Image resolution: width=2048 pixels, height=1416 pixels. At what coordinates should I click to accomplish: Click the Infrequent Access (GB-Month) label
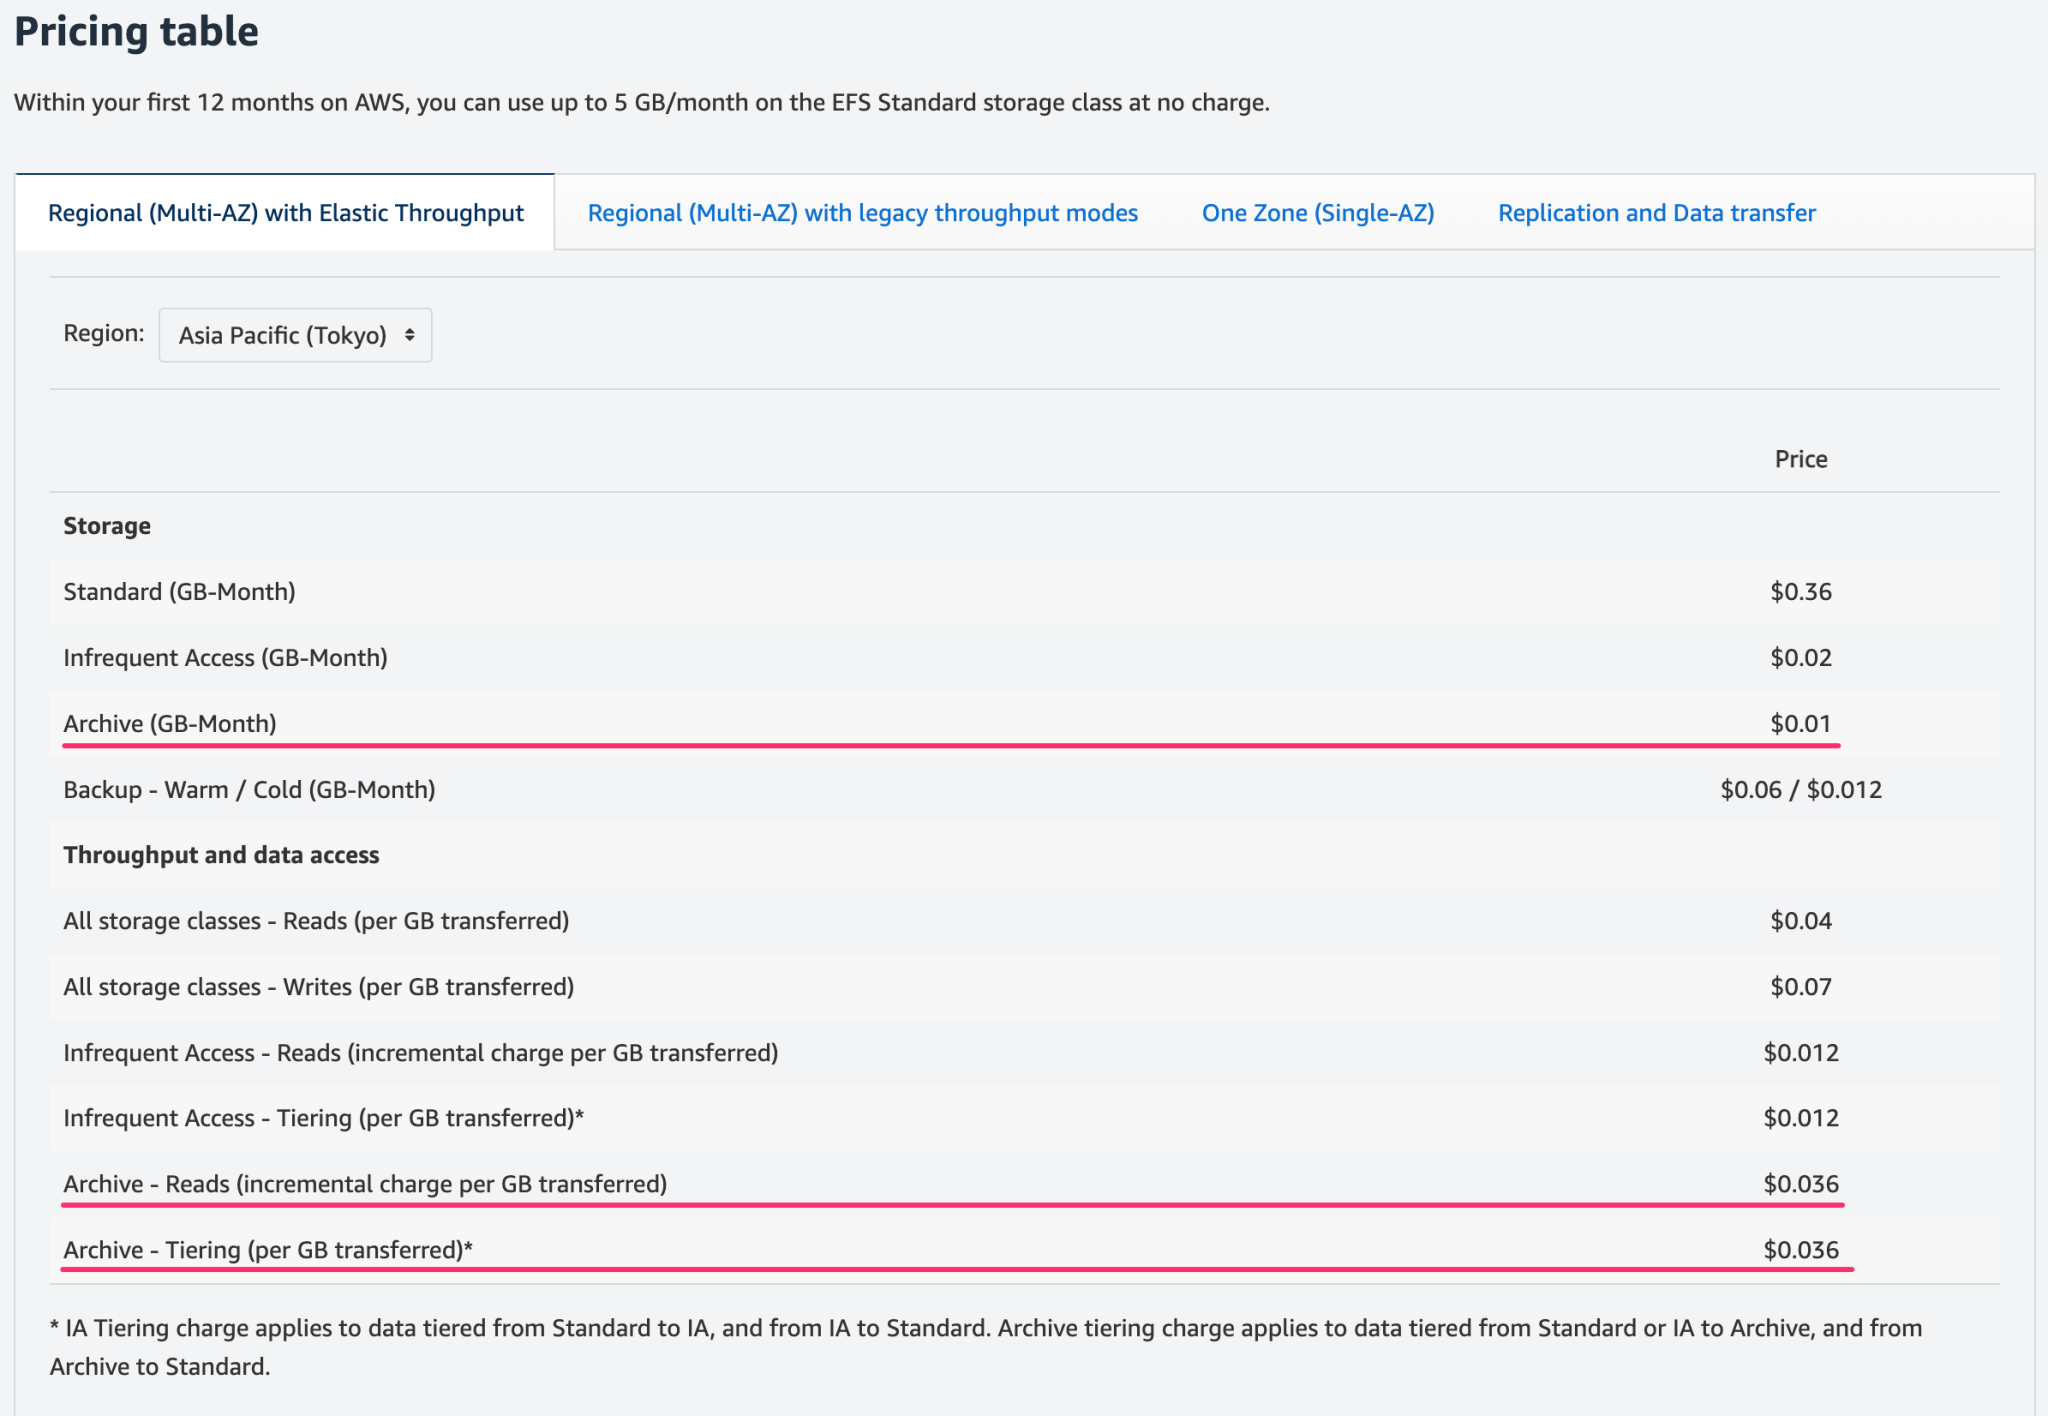225,657
